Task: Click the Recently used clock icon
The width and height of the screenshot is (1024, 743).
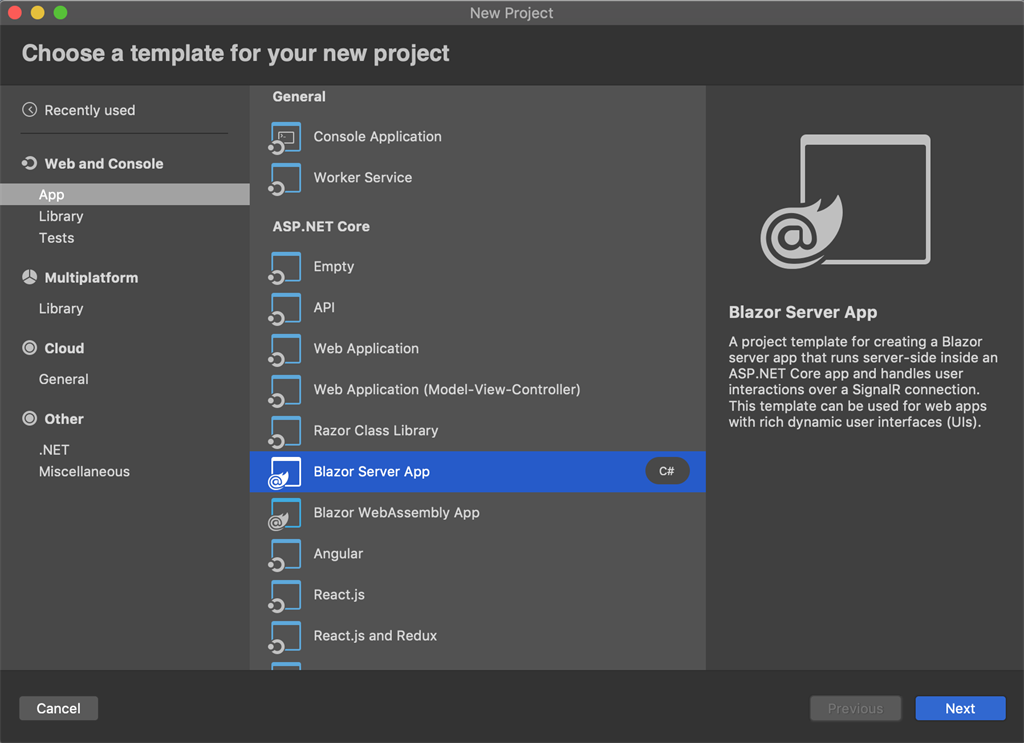Action: (x=30, y=110)
